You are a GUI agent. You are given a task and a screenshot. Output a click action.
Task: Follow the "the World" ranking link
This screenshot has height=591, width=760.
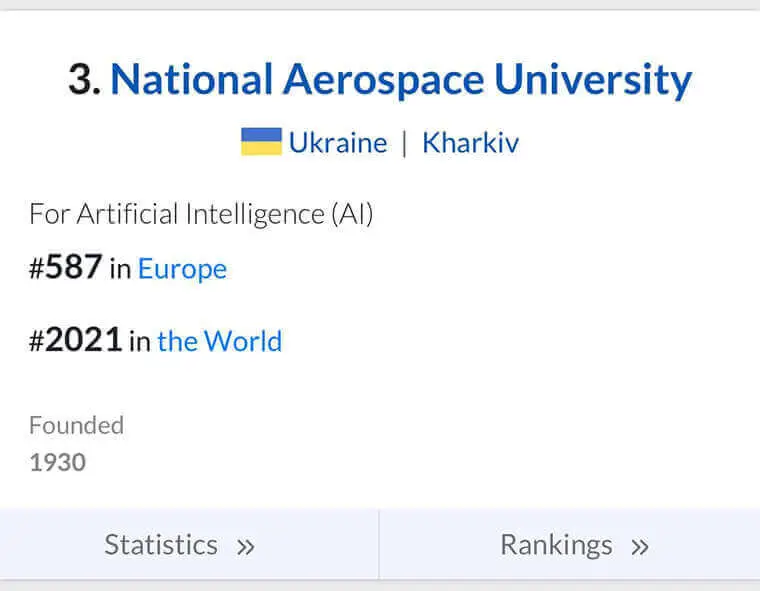coord(219,342)
